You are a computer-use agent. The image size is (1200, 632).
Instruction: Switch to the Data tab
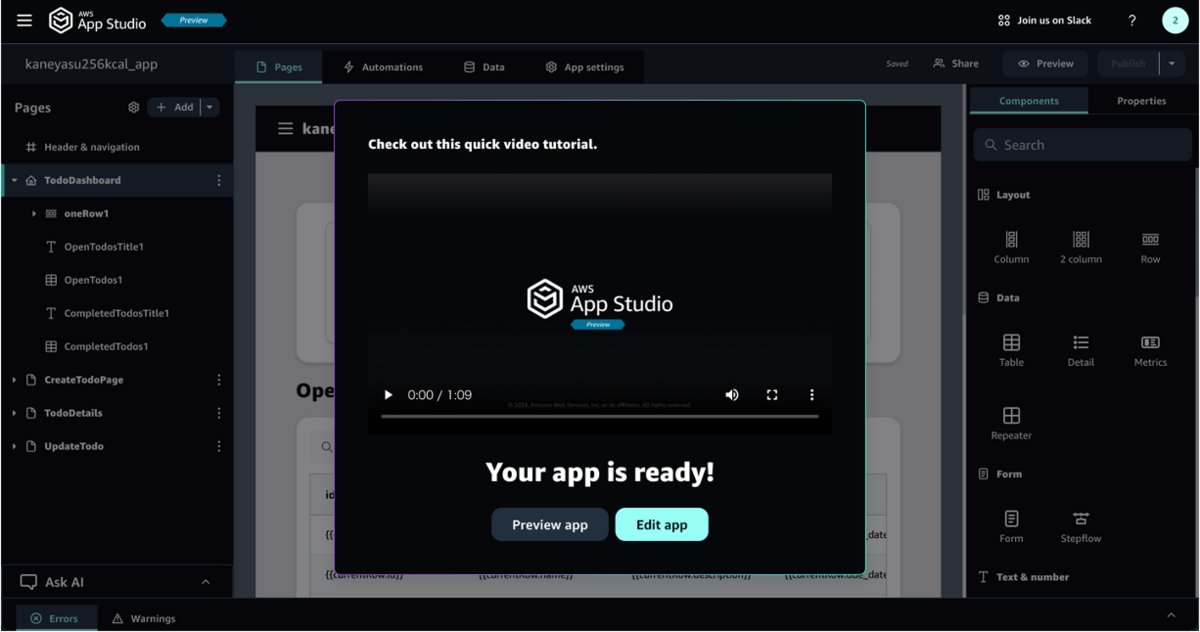tap(484, 67)
